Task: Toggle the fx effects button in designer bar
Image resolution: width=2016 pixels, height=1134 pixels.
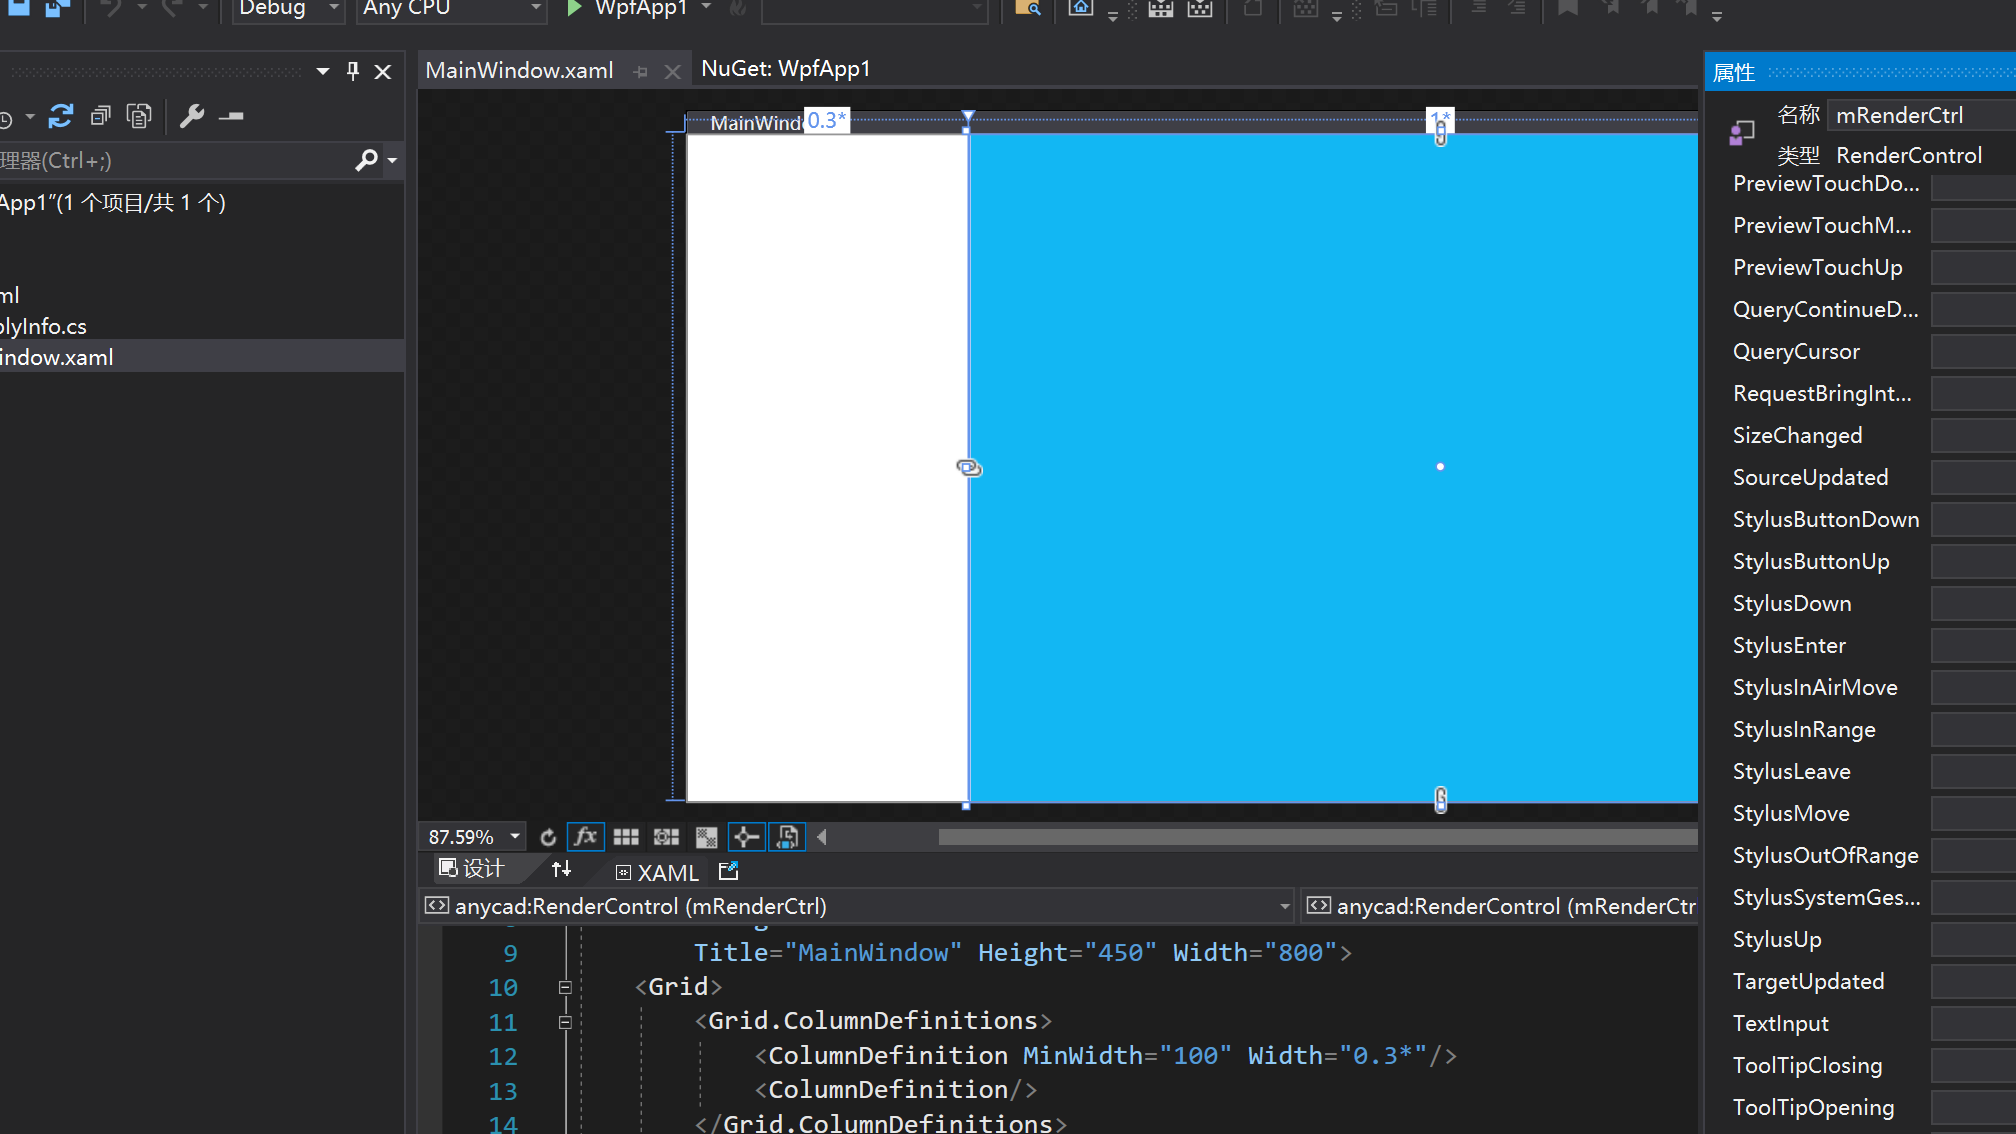Action: coord(586,837)
